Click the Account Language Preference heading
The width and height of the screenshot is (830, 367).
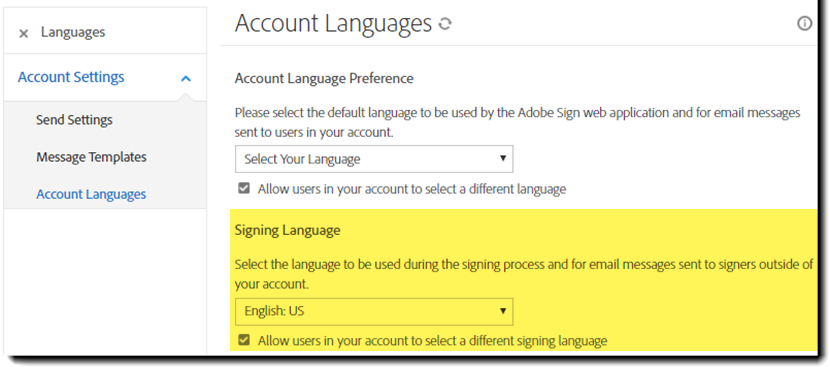point(324,78)
